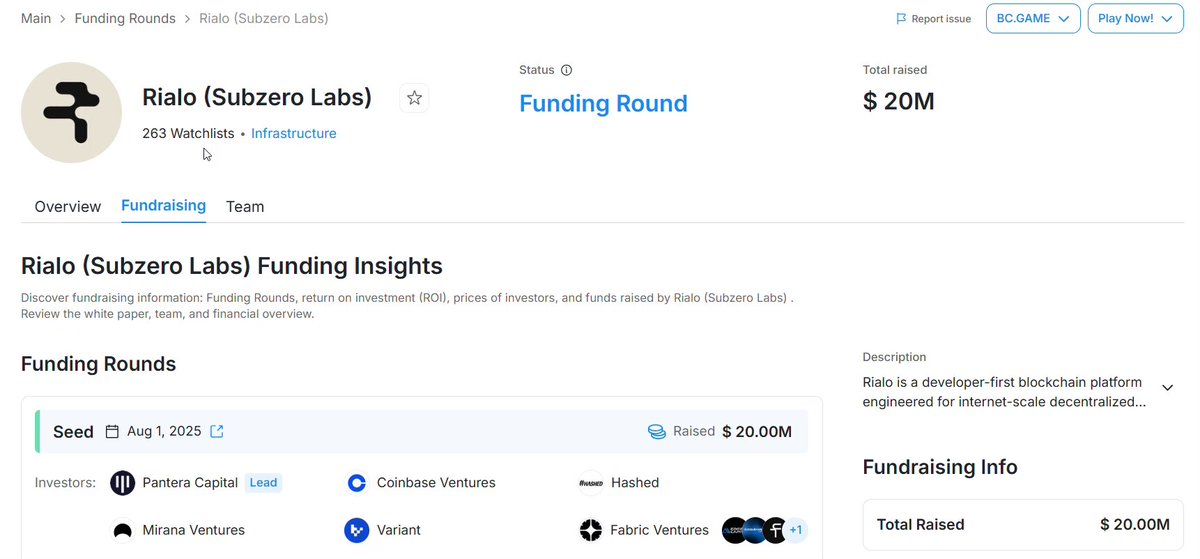Go to Funding Rounds breadcrumb
Screen dimensions: 1200x559
click(x=125, y=18)
